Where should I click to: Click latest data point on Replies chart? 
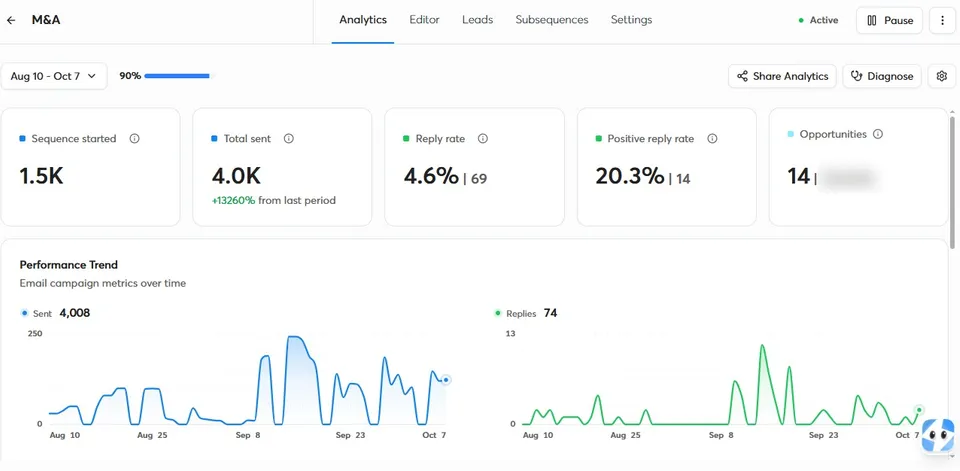919,410
